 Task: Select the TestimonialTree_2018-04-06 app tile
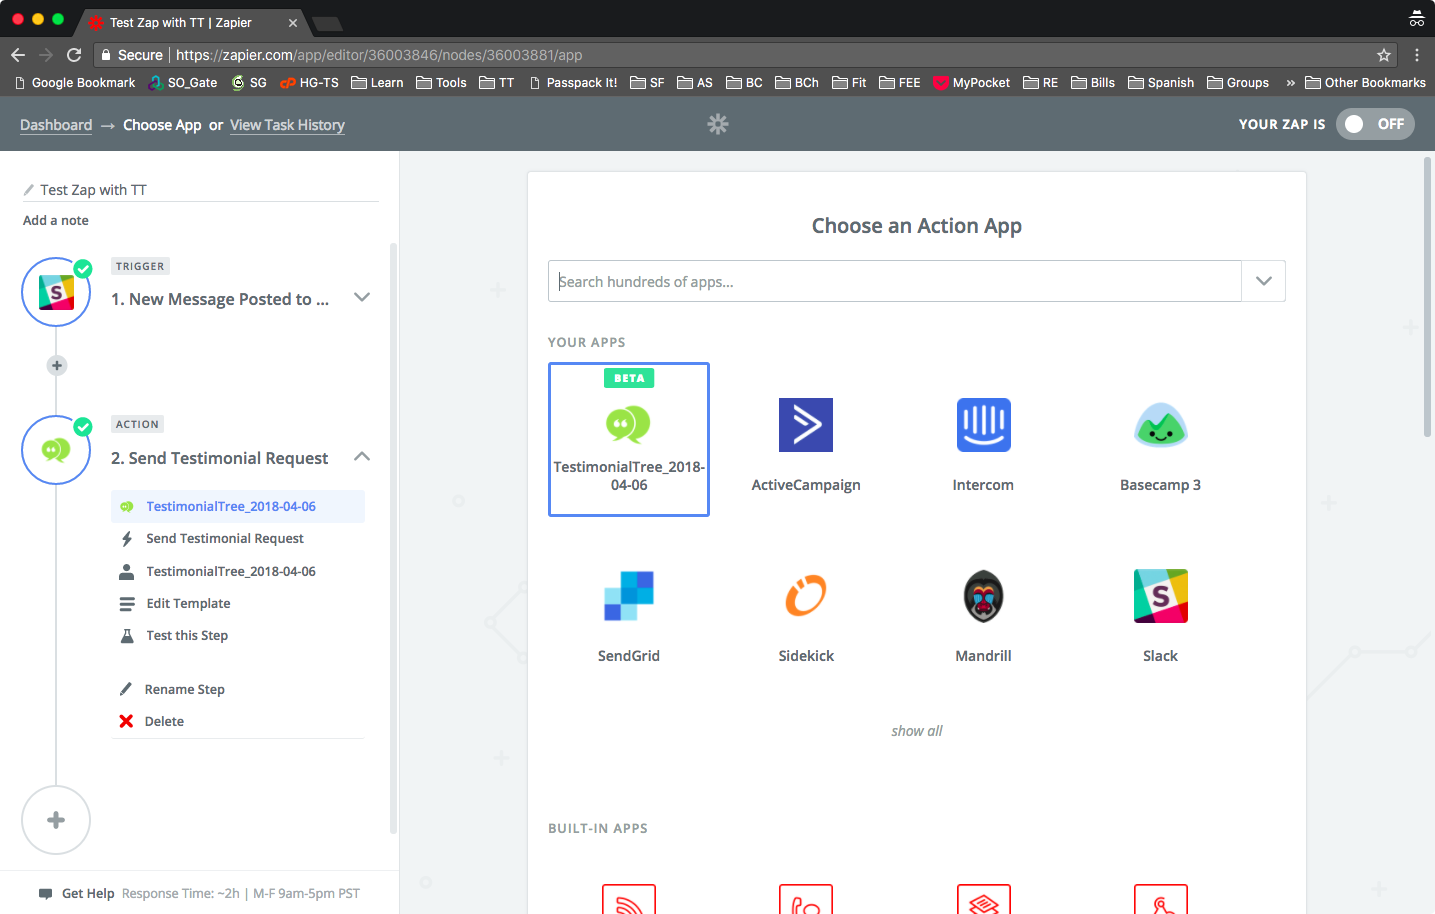(x=629, y=439)
